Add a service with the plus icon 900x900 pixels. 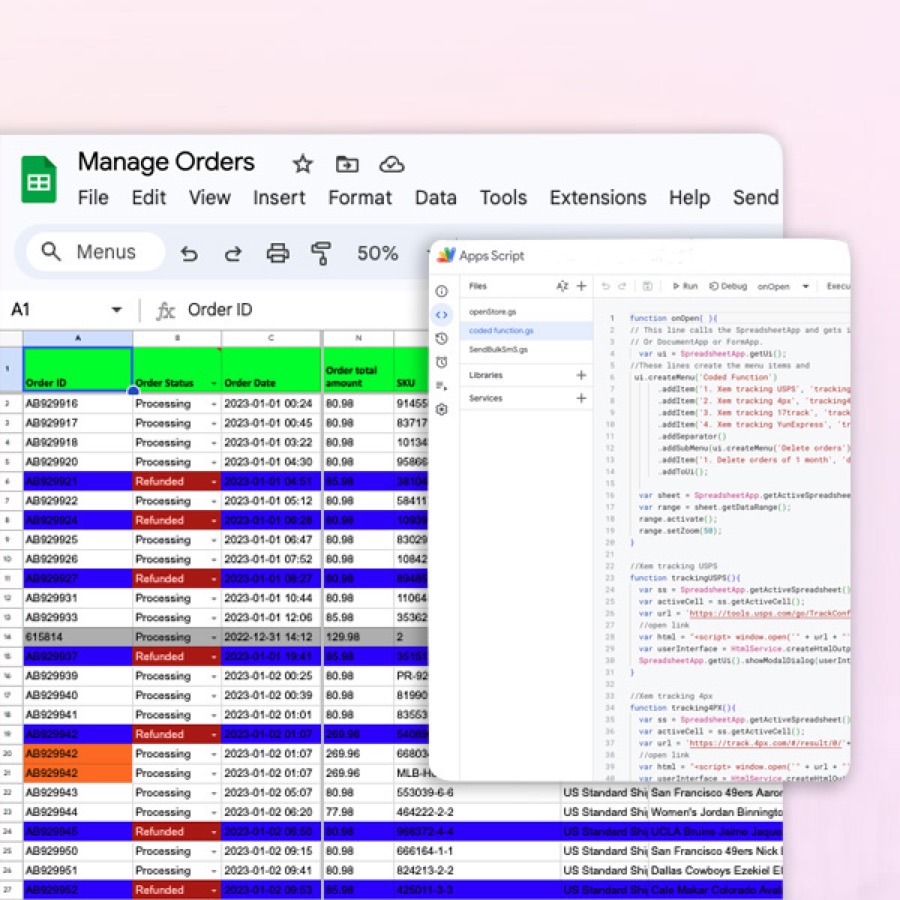581,398
